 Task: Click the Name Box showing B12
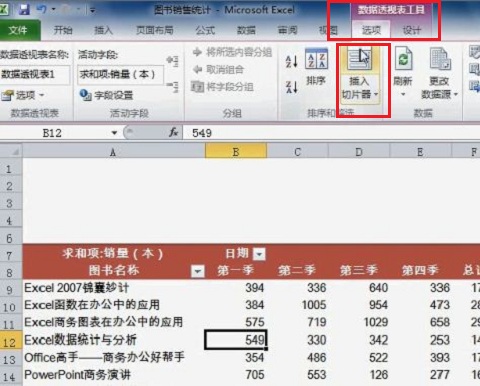click(53, 133)
